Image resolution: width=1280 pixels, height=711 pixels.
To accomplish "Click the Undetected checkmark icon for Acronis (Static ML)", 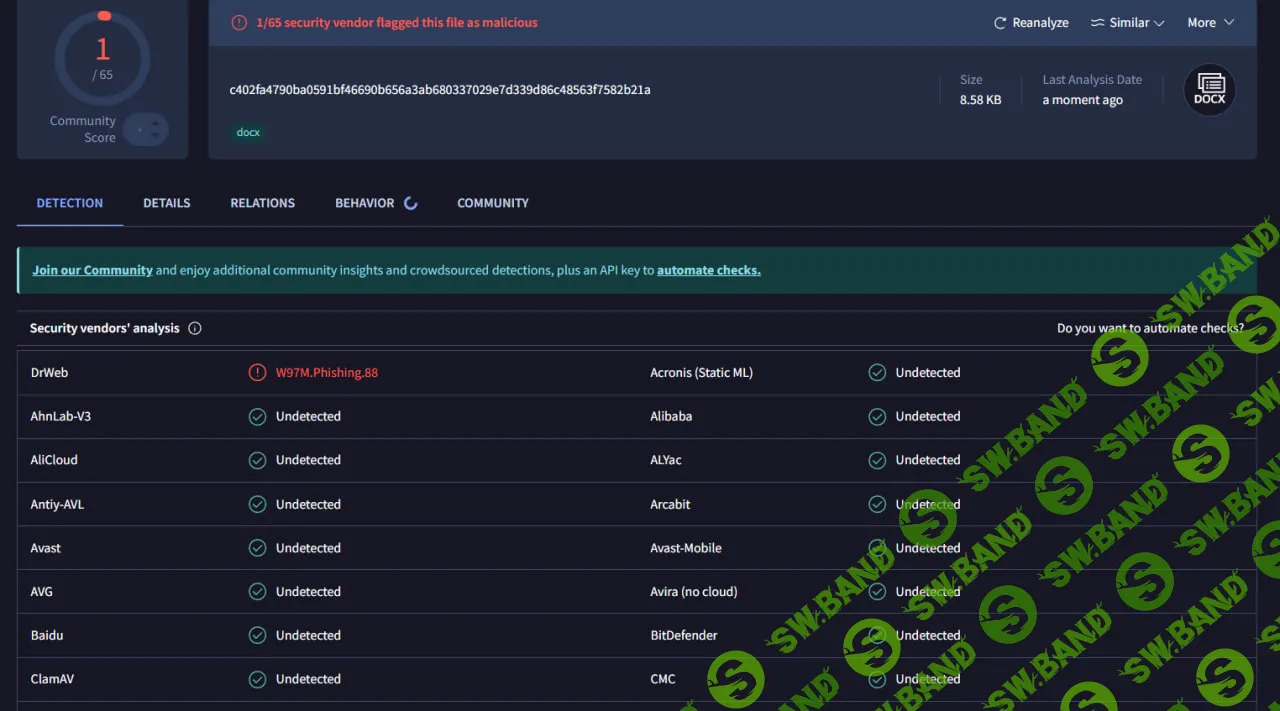I will [877, 373].
